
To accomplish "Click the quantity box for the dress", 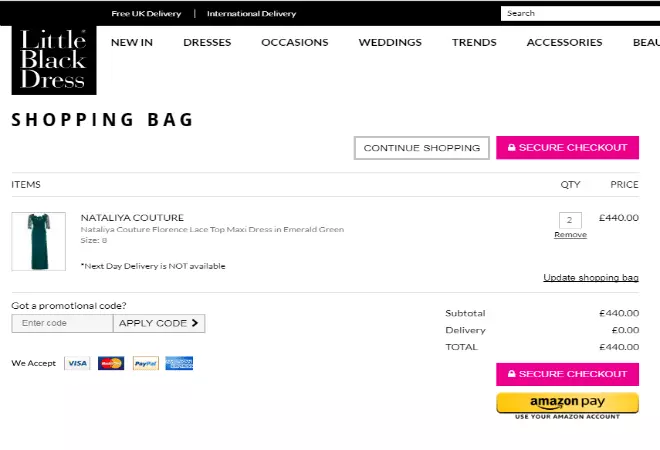I will pos(570,220).
